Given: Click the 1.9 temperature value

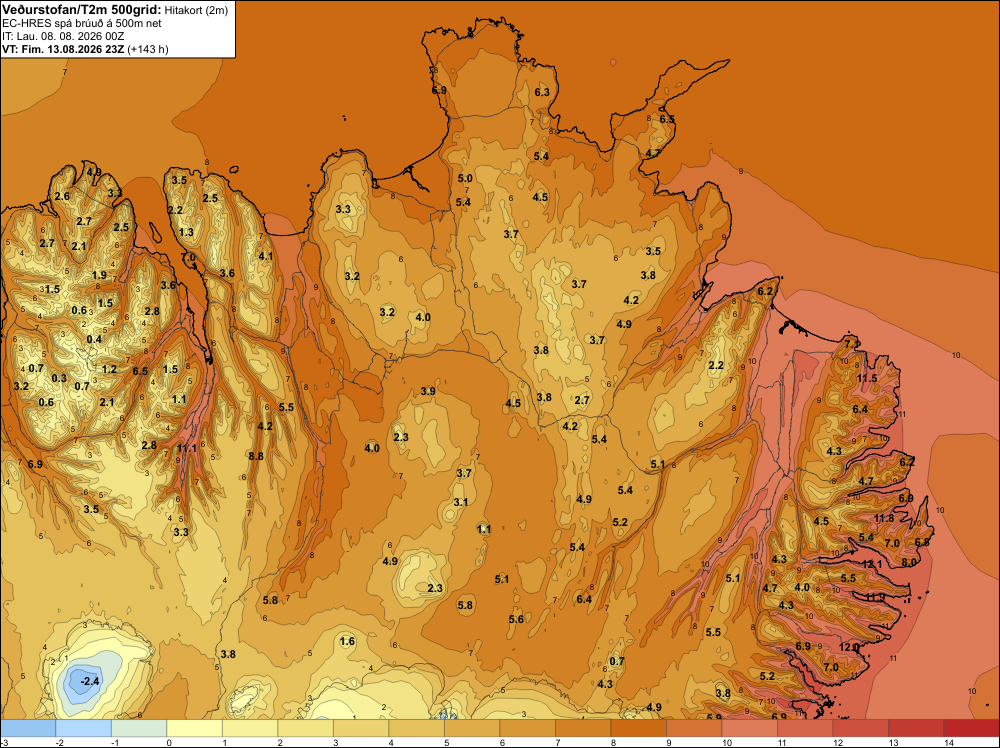Looking at the screenshot, I should tap(99, 275).
